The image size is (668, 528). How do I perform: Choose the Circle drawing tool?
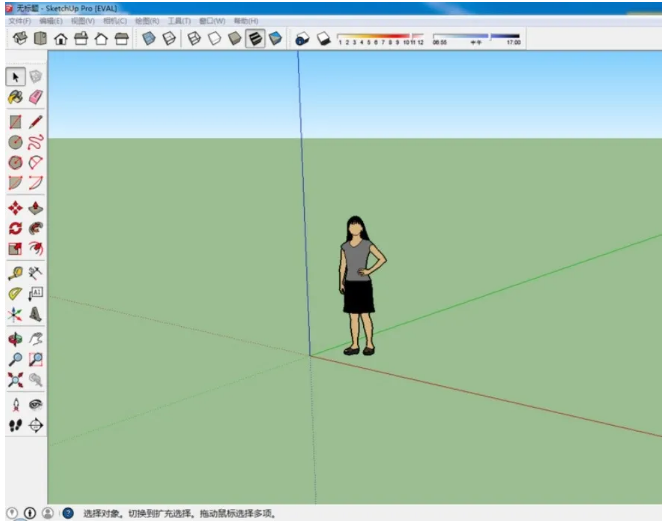(15, 142)
